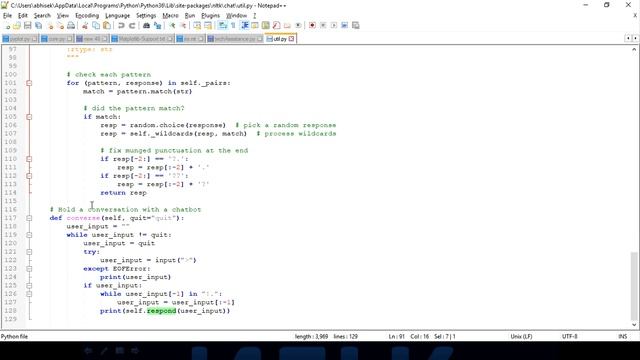Close the util.py tab with its red X
The width and height of the screenshot is (640, 360).
[x=291, y=39]
